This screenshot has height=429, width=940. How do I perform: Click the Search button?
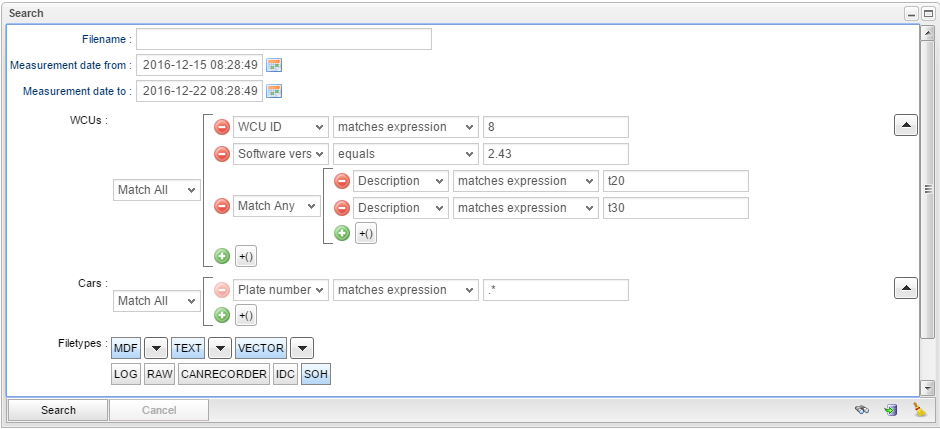point(58,410)
